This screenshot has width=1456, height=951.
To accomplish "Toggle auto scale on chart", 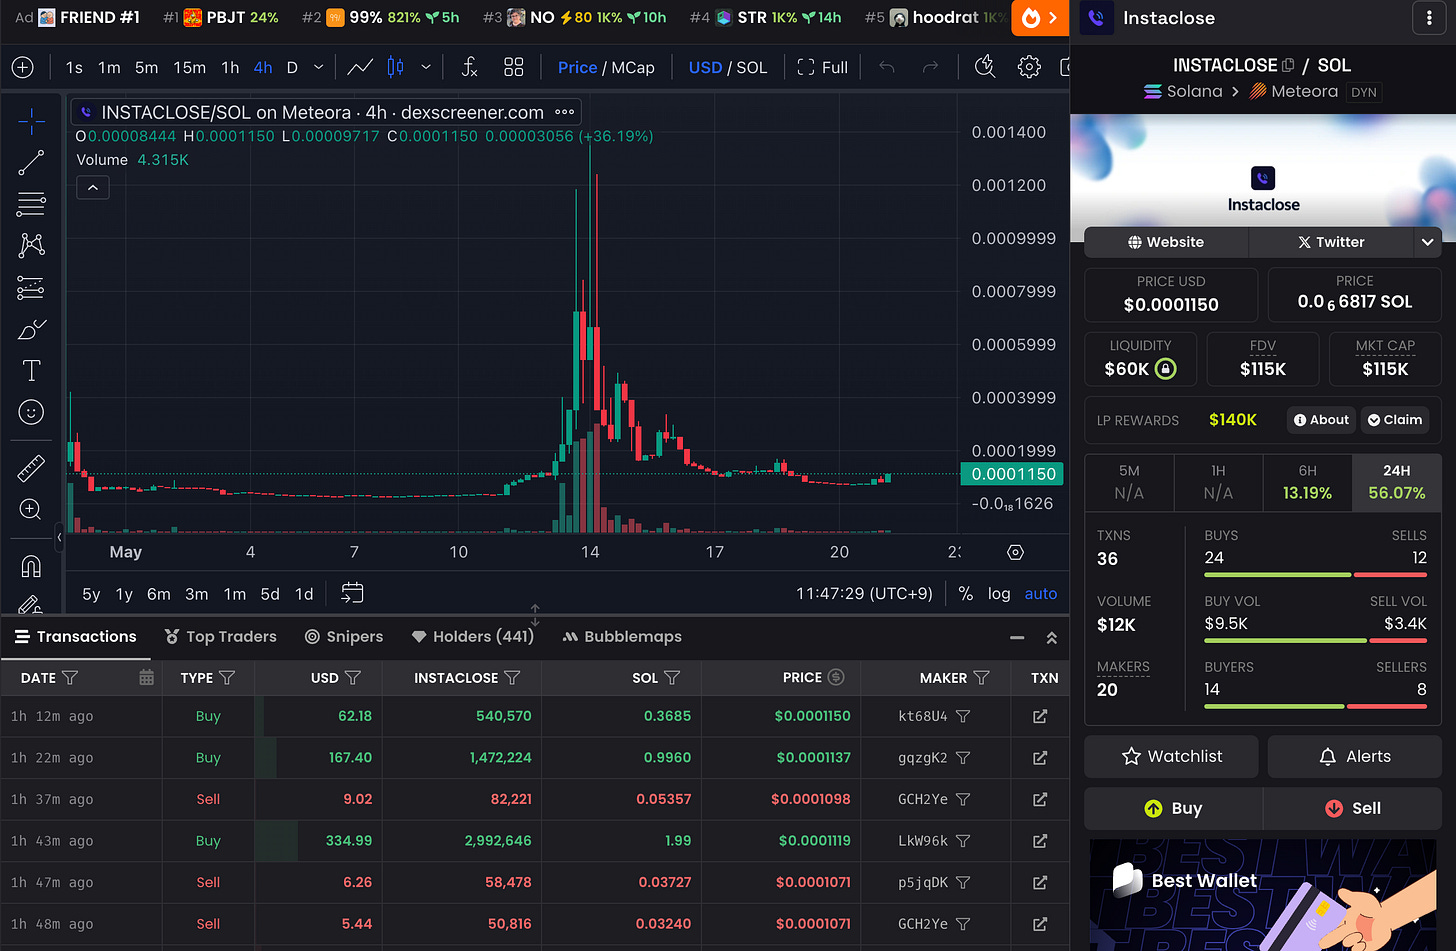I will pos(1041,593).
